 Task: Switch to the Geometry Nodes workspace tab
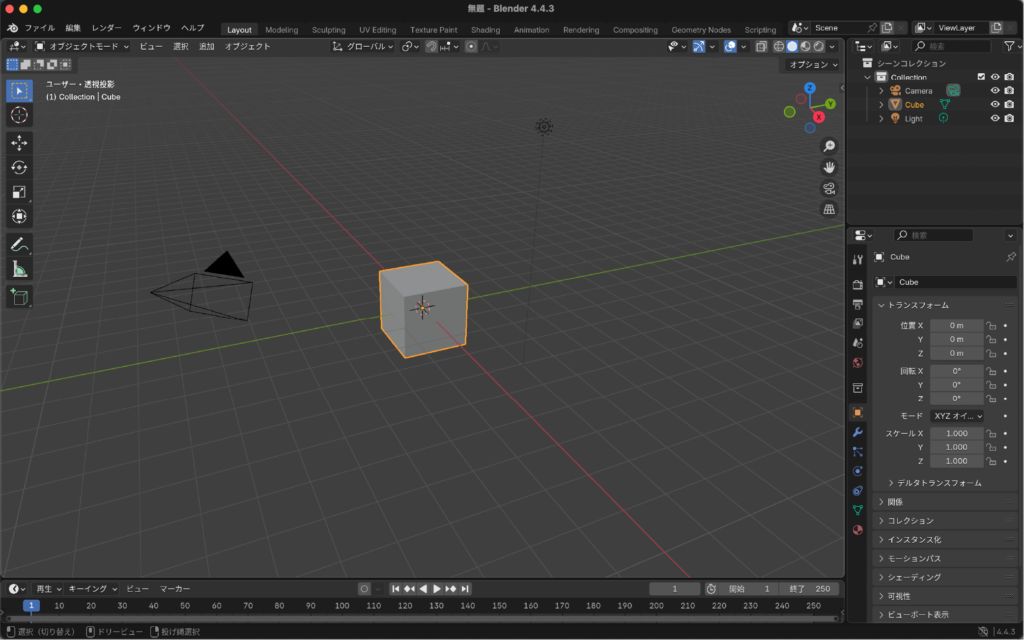click(x=701, y=30)
